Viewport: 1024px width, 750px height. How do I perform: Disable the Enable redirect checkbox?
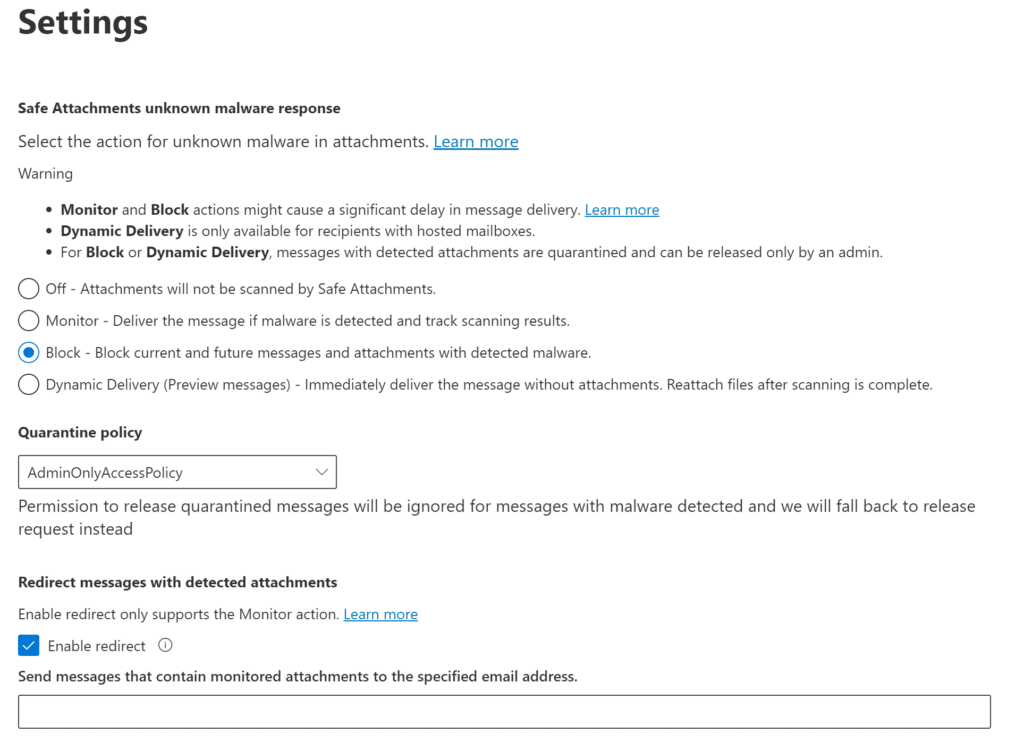click(x=28, y=645)
